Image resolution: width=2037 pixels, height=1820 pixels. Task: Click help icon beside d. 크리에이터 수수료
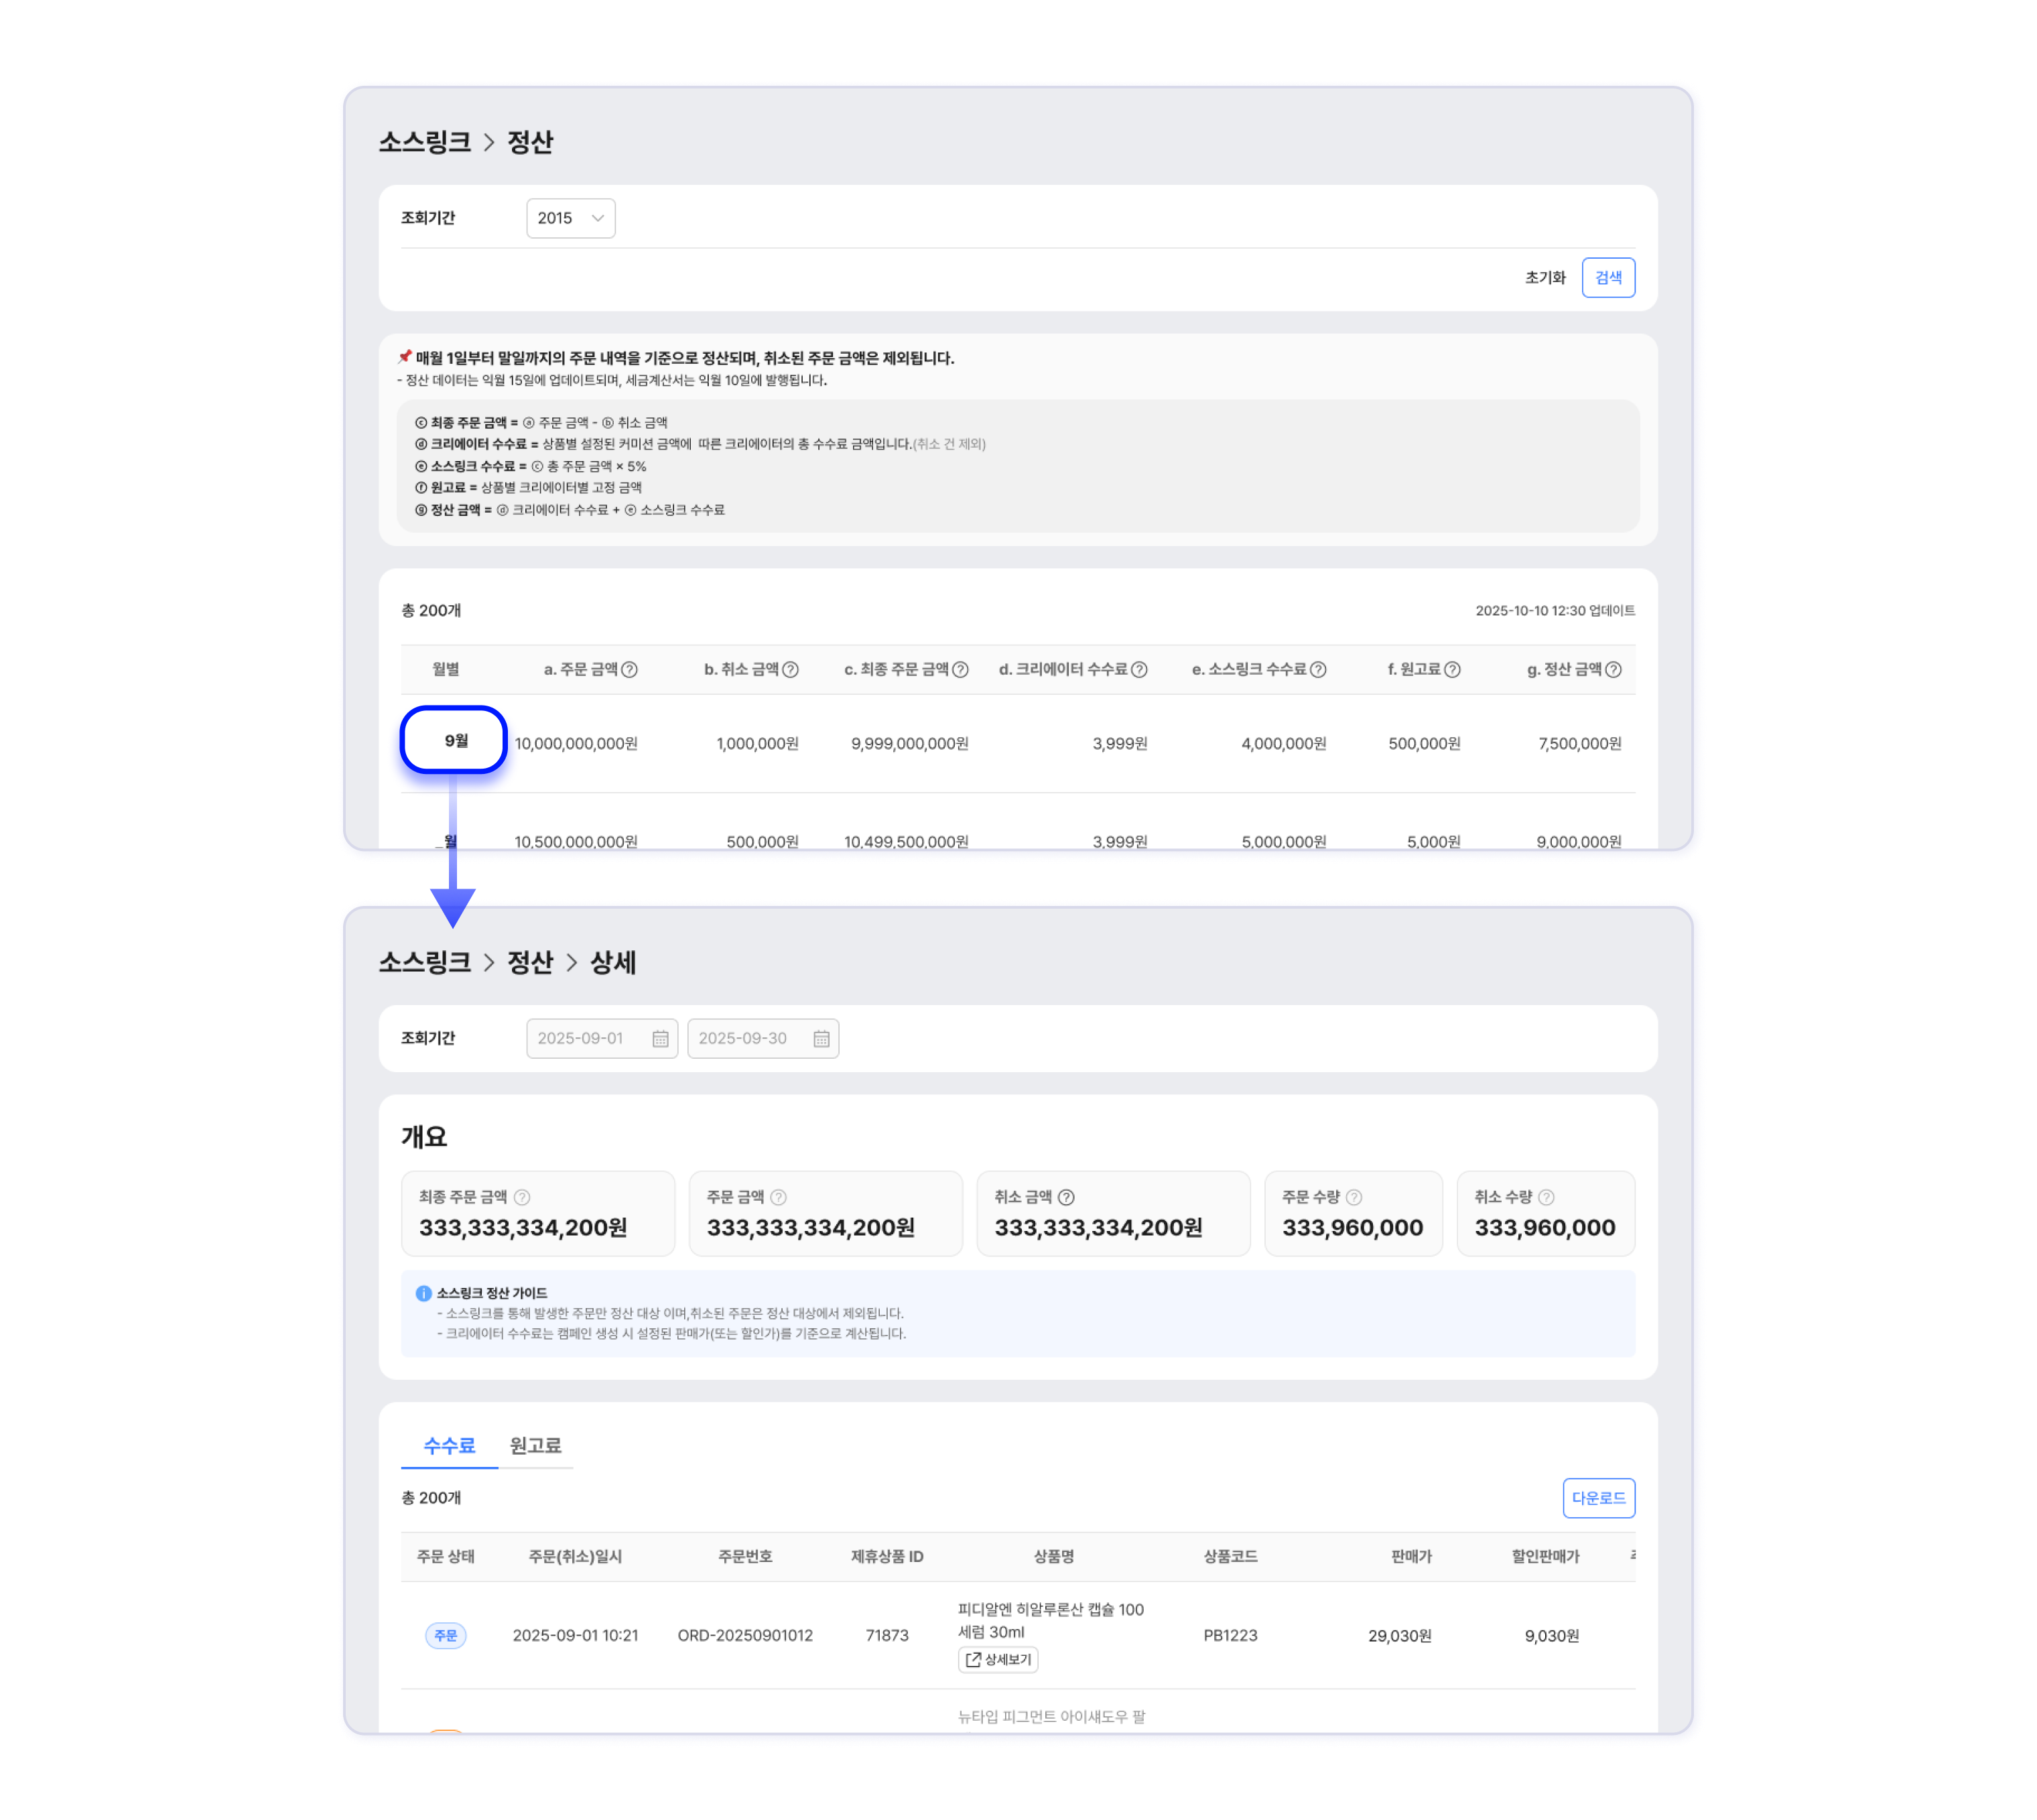[1139, 670]
